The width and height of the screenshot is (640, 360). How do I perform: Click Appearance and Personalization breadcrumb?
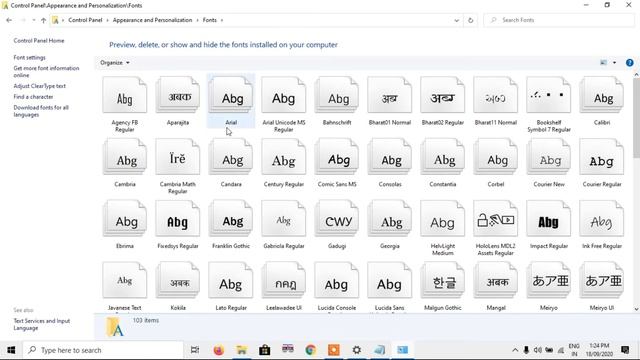coord(152,20)
